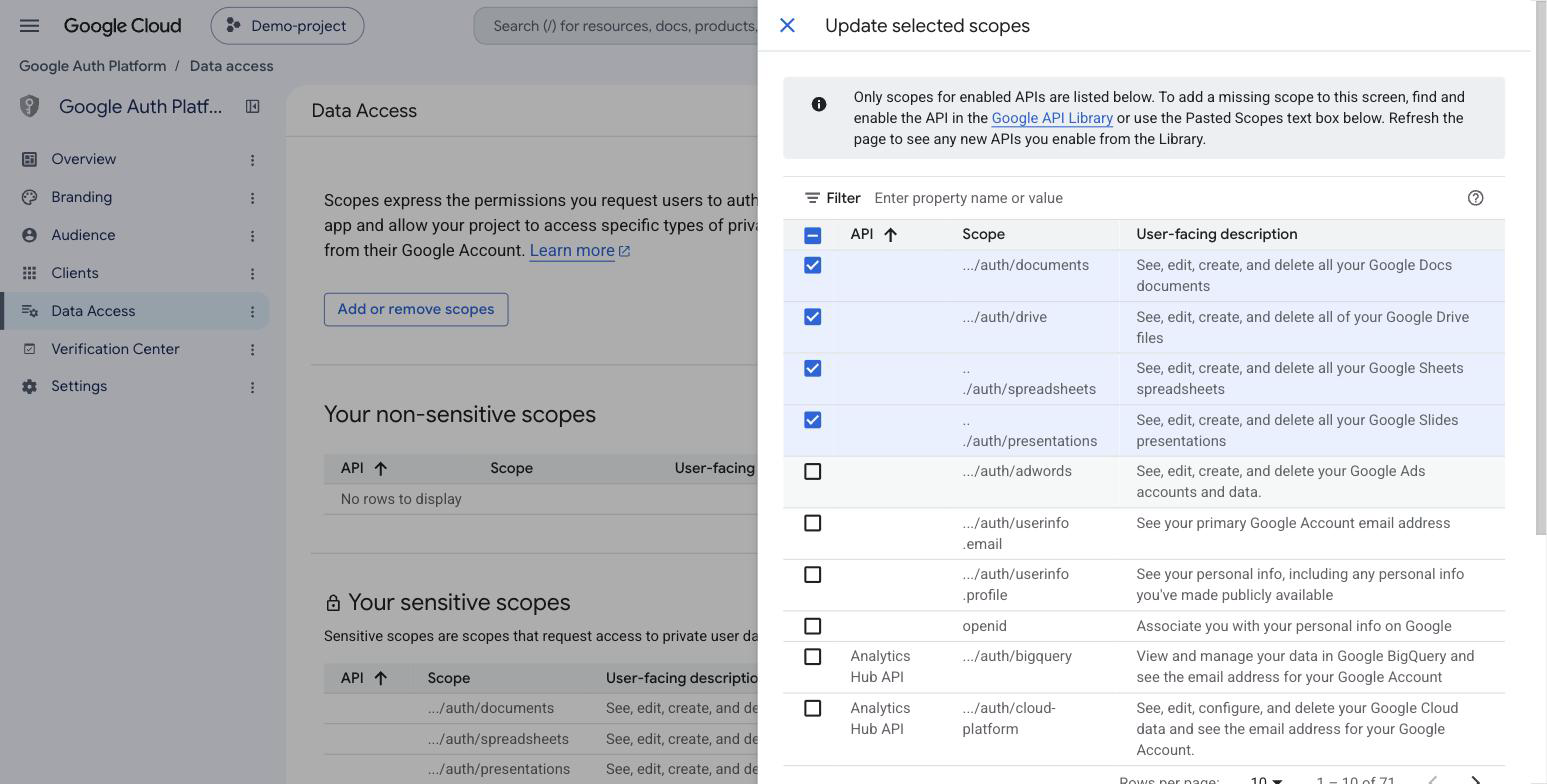The height and width of the screenshot is (784, 1547).
Task: Click the Overview sidebar icon
Action: [x=30, y=159]
